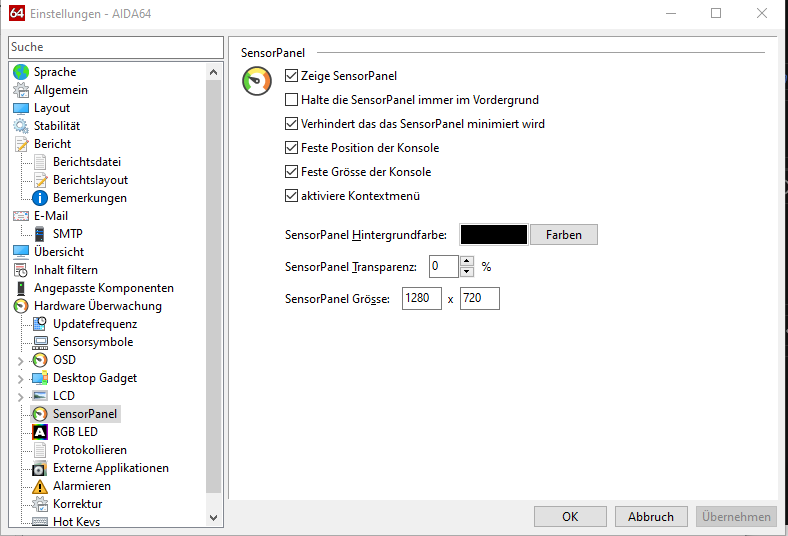Viewport: 788px width, 536px height.
Task: Click the Sensorsymbole icon
Action: pos(40,342)
